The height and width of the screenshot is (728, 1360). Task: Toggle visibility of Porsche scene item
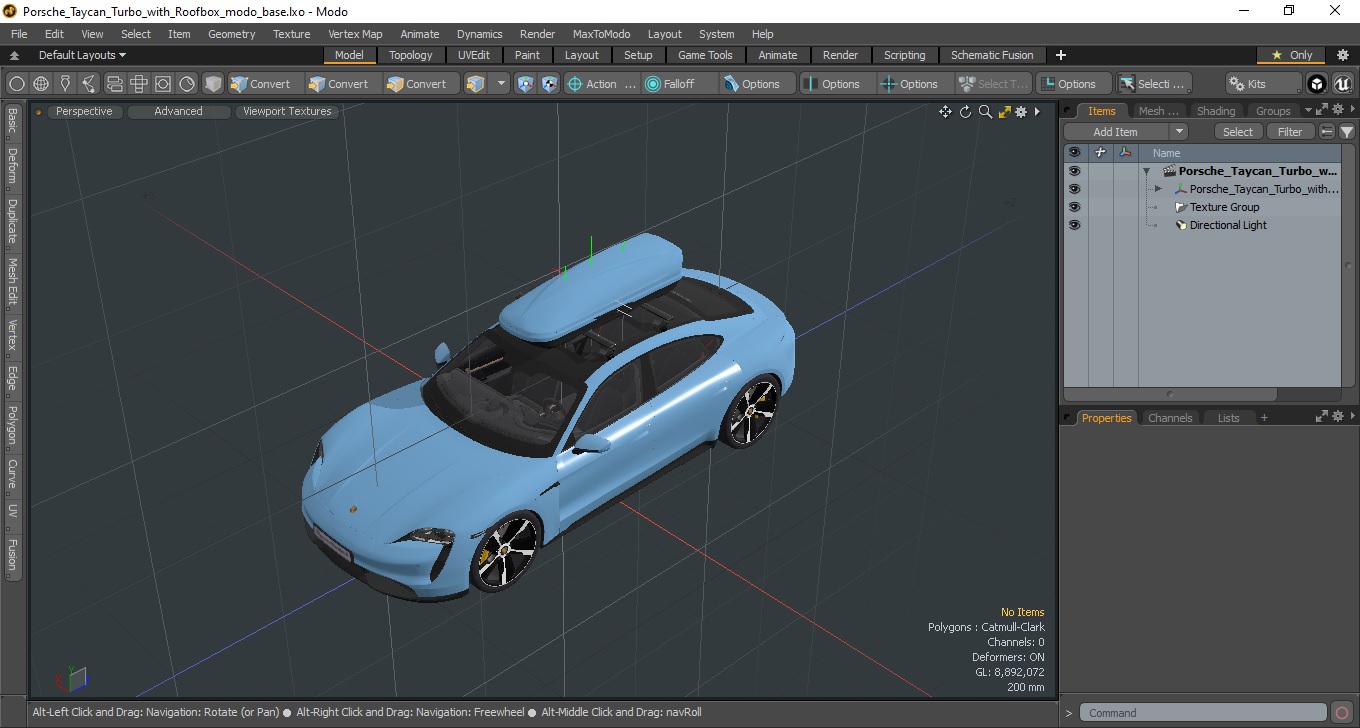(1074, 171)
